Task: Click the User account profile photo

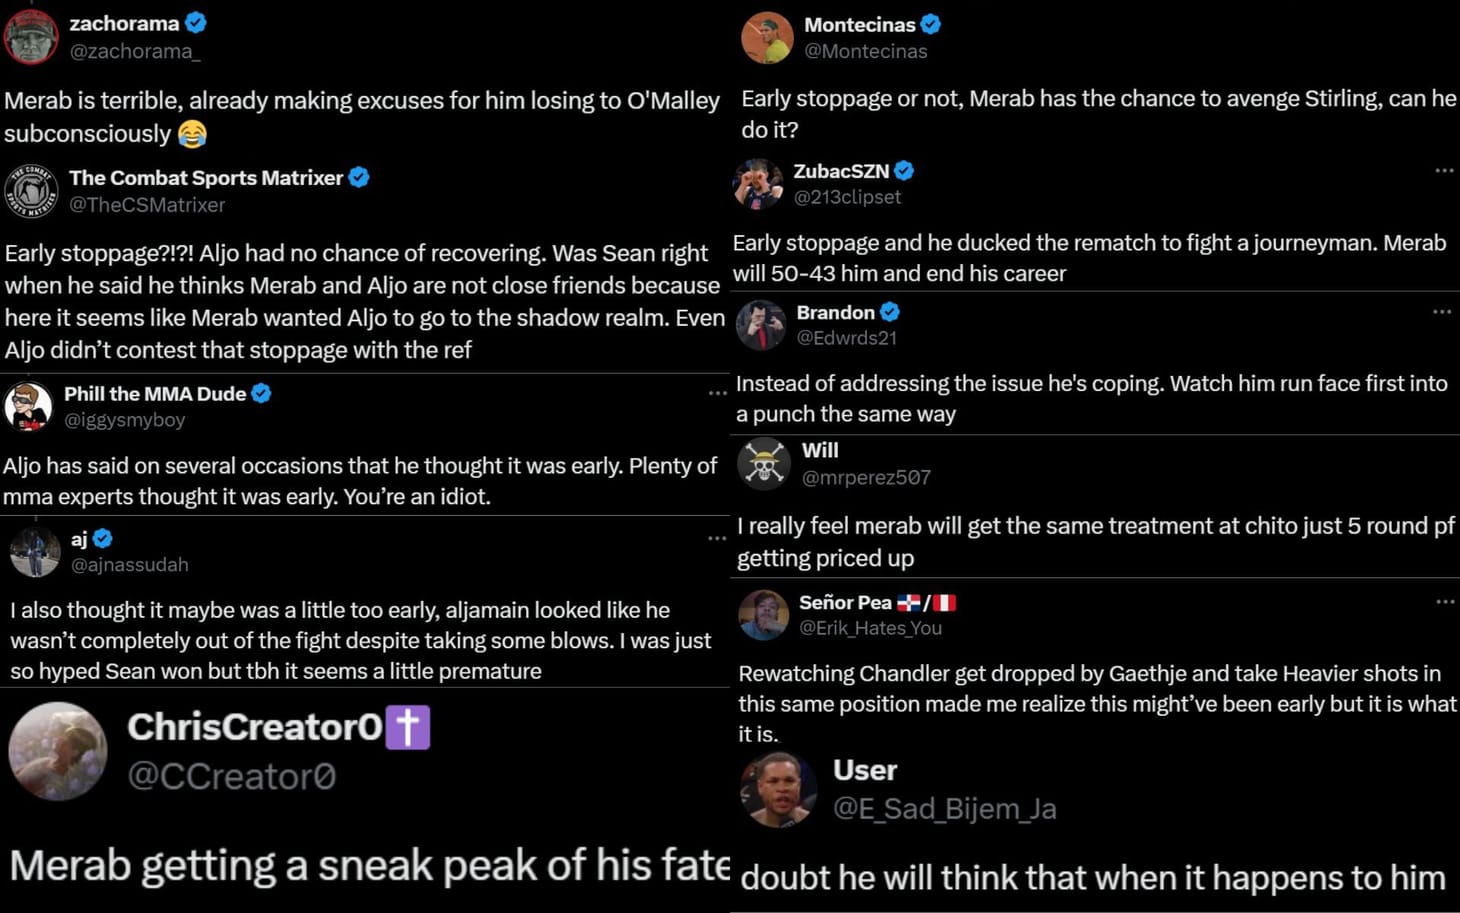Action: pos(778,789)
